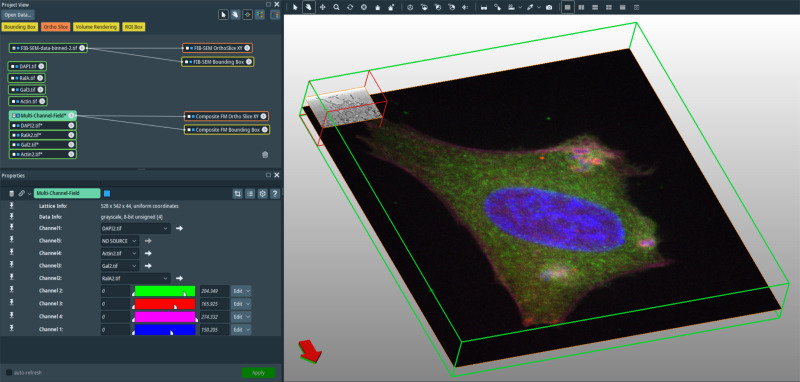Image resolution: width=800 pixels, height=382 pixels.
Task: Click the red Channel 3 colormap bar
Action: coord(165,303)
